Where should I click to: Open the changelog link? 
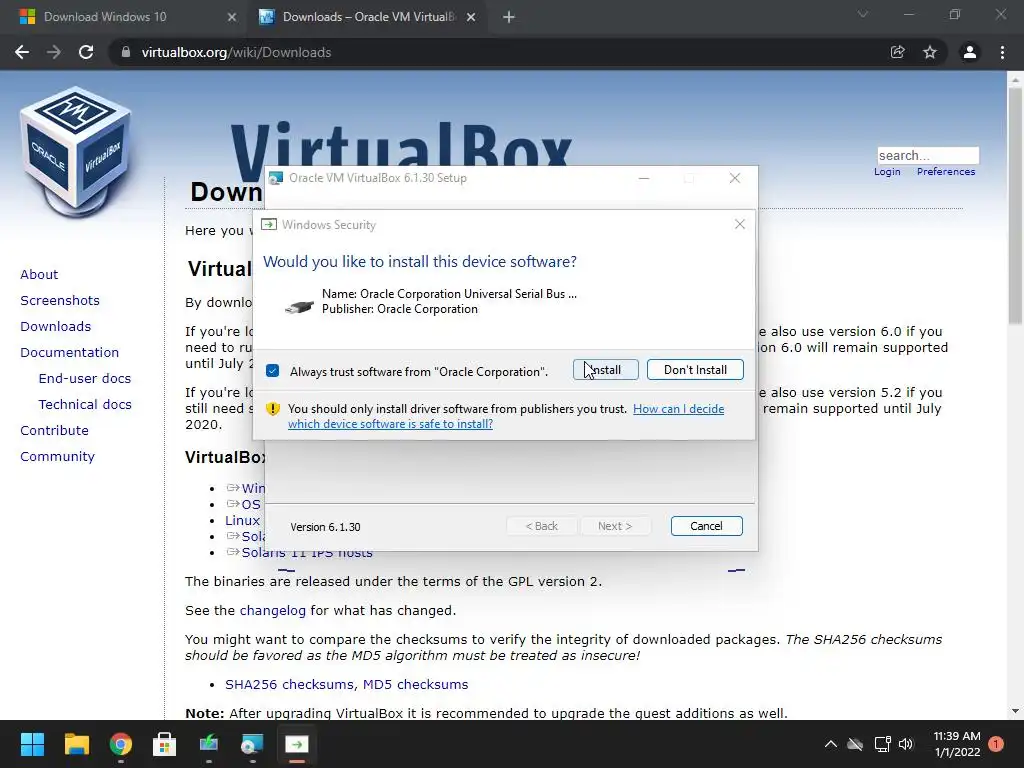pos(272,611)
